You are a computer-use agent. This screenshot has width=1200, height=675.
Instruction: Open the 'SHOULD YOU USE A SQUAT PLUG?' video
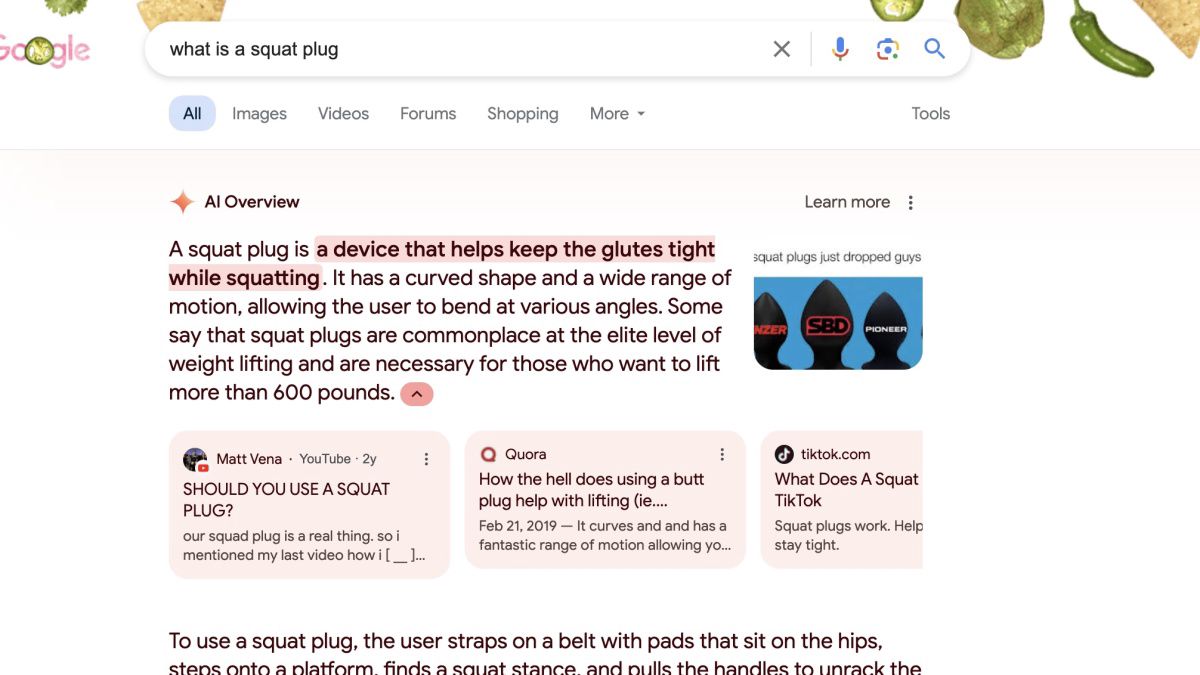point(286,500)
